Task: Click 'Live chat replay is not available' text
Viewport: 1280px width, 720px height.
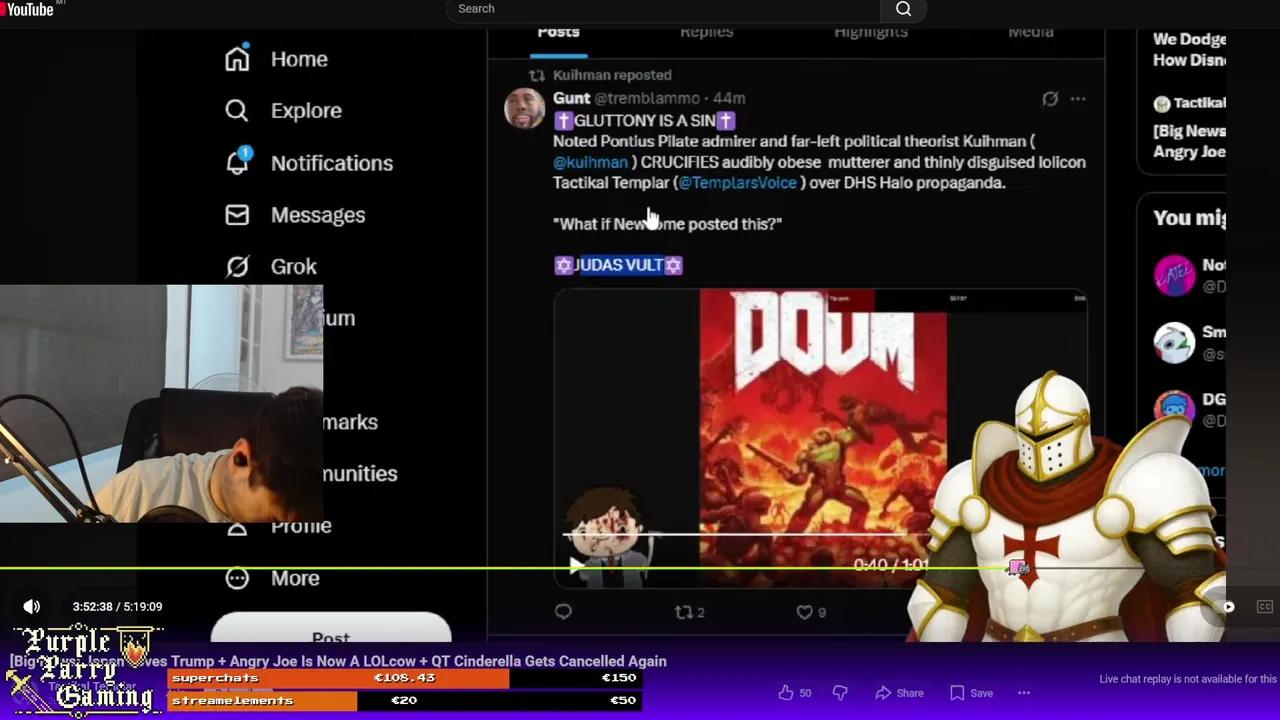Action: 1188,679
